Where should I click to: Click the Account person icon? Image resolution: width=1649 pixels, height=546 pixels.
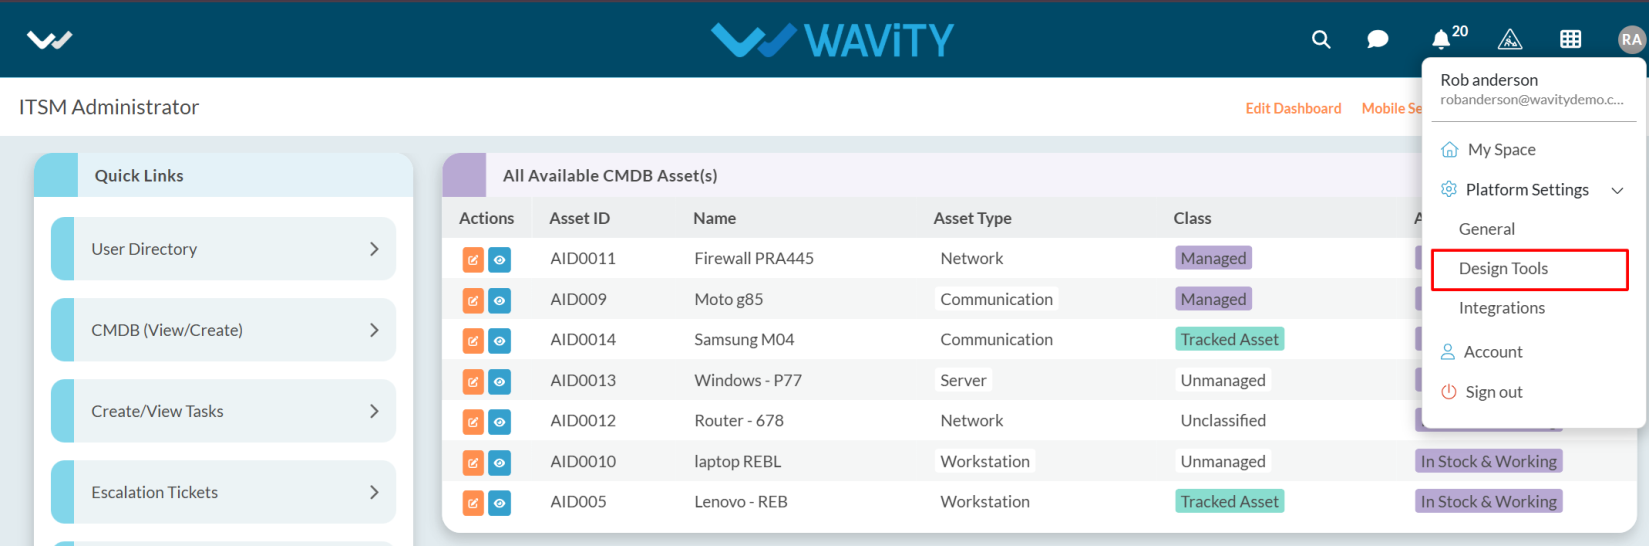tap(1447, 352)
